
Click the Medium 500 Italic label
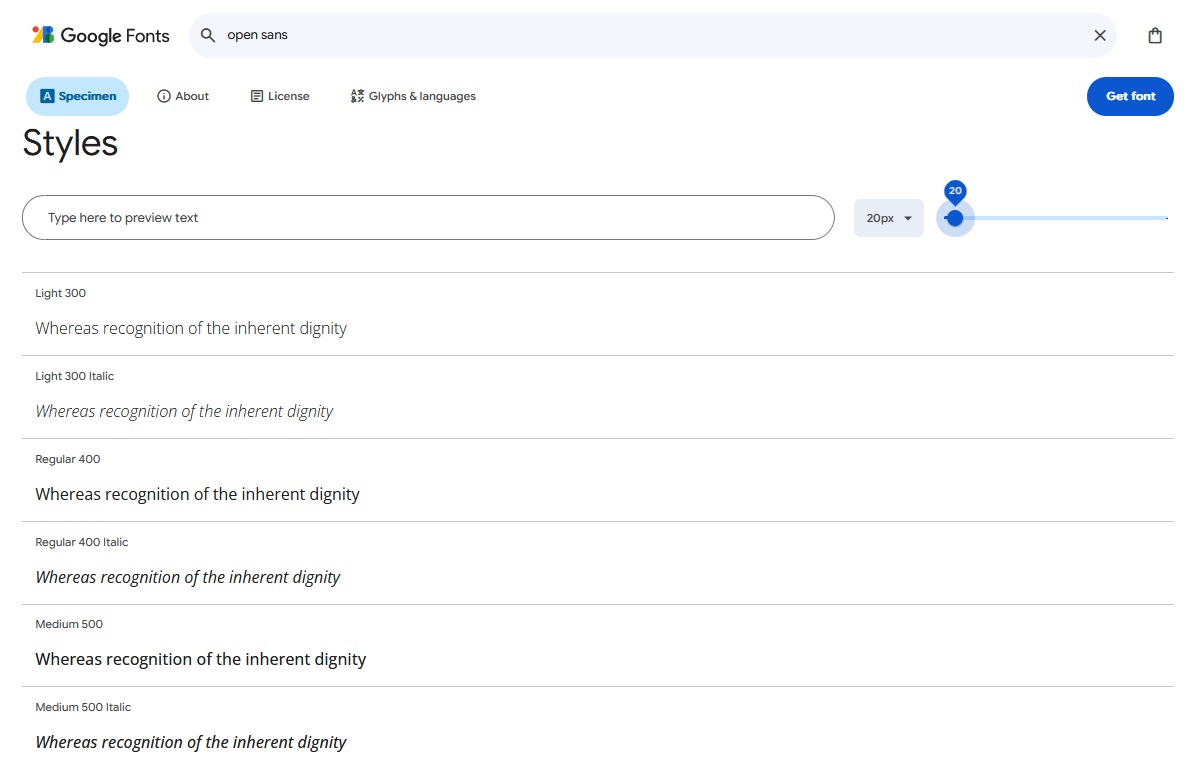(83, 708)
